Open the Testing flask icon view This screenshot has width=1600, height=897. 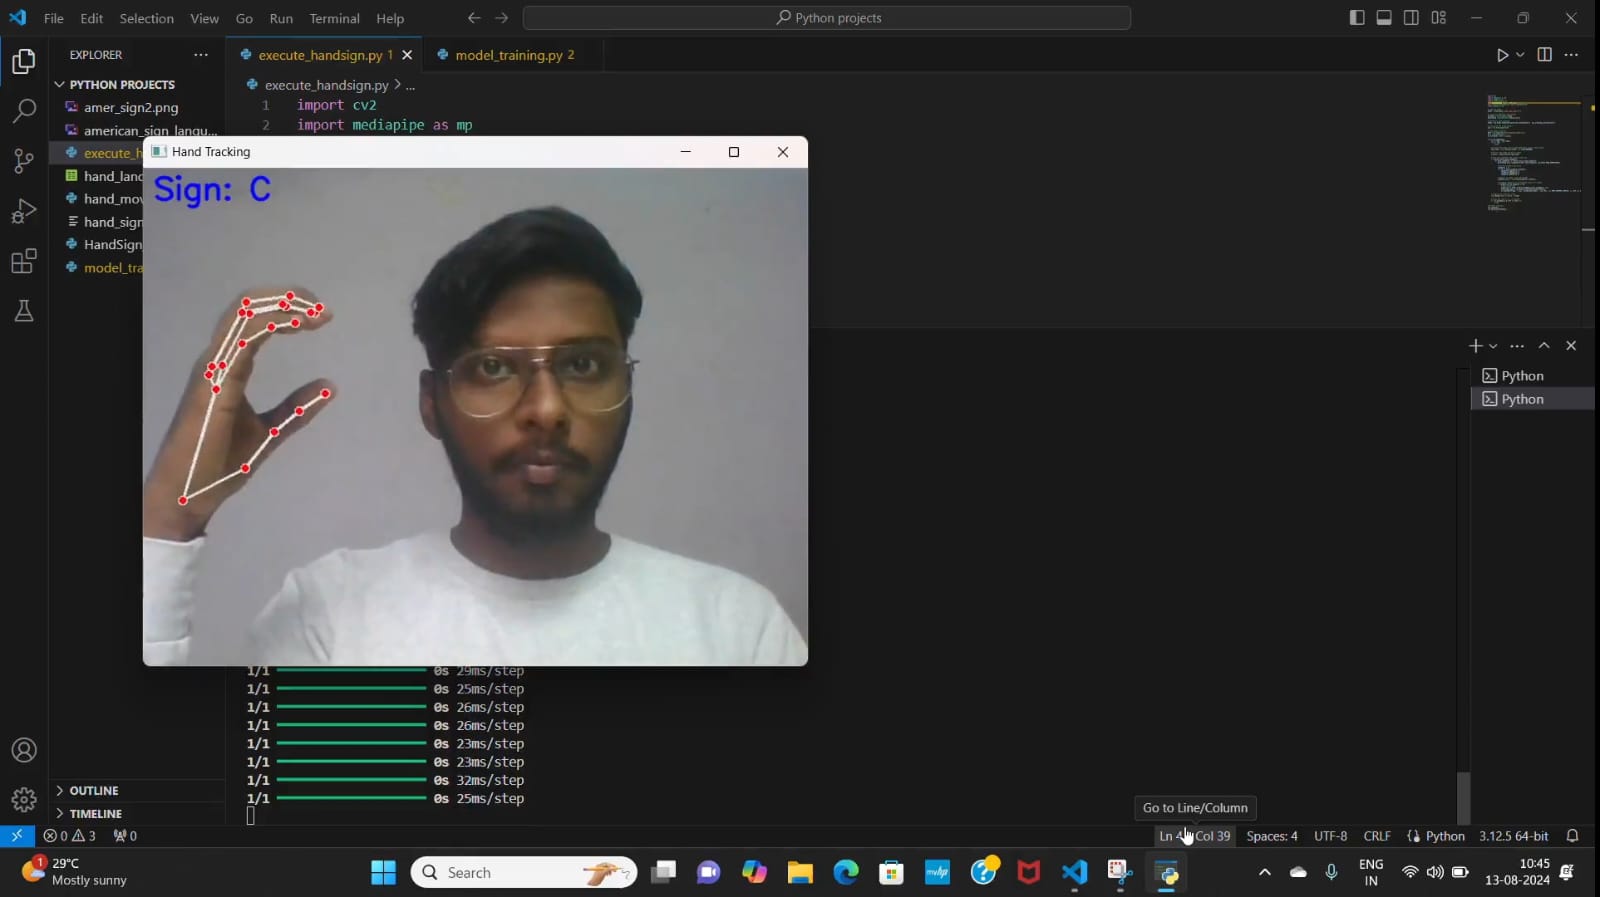(x=24, y=312)
